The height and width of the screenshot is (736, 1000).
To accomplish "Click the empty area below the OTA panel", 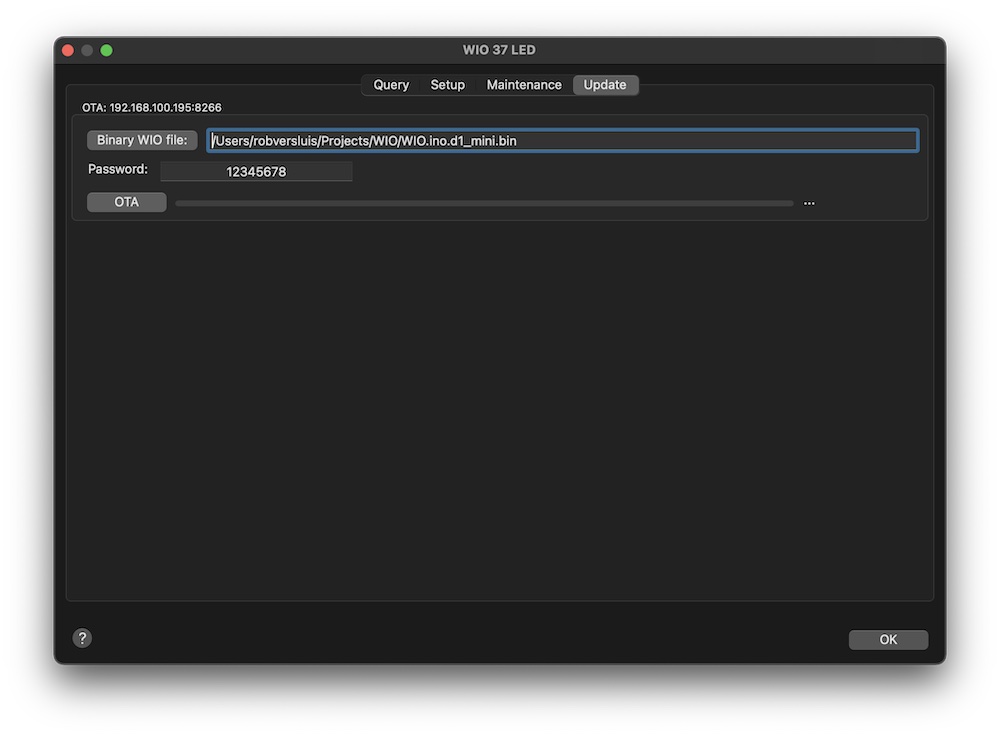I will (500, 400).
